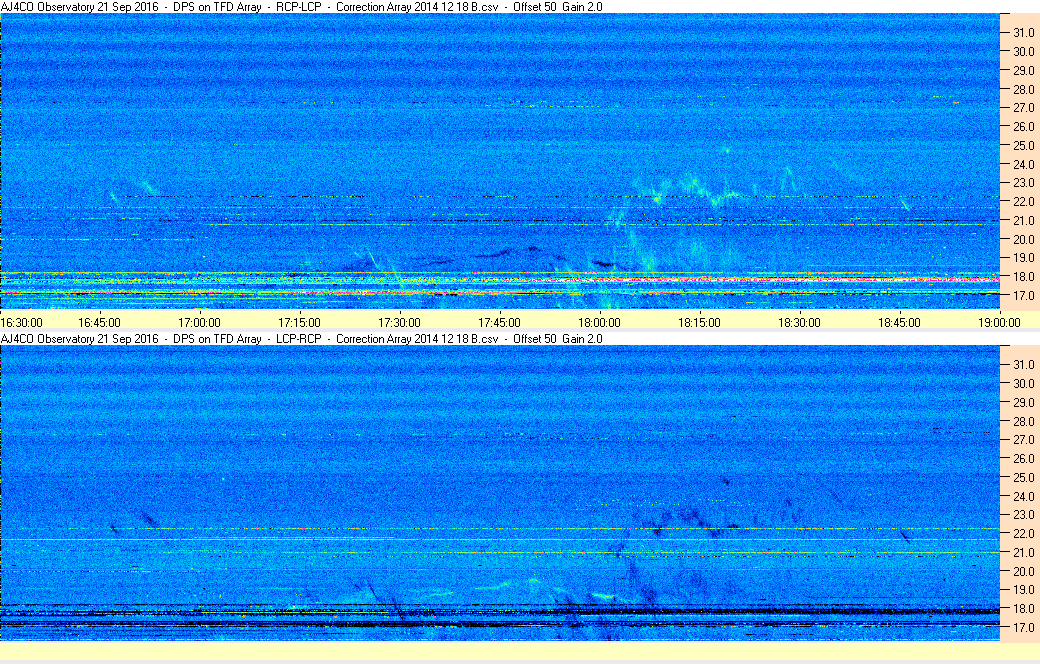The image size is (1040, 664).
Task: Click the 18:15:00 time axis label
Action: [699, 322]
